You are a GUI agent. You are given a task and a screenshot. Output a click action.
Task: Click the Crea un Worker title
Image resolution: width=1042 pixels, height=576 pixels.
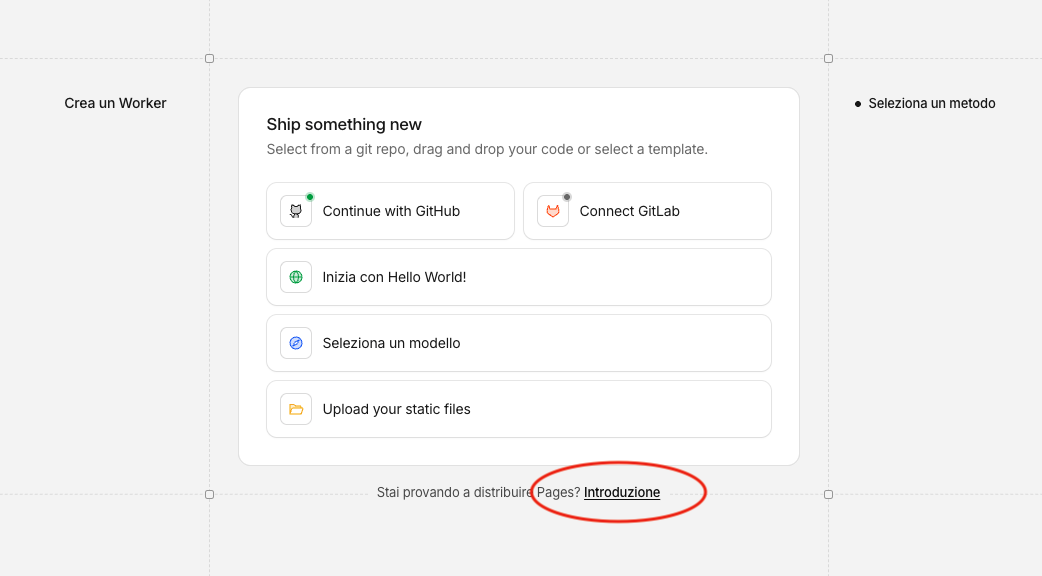tap(115, 103)
